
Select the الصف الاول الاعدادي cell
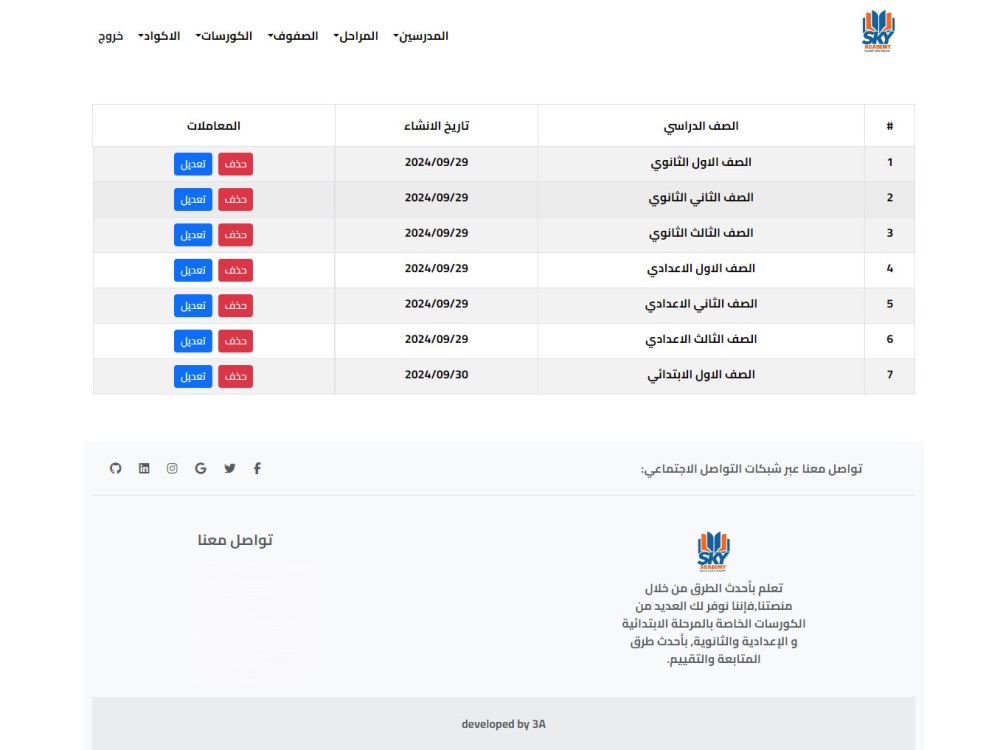tap(701, 268)
